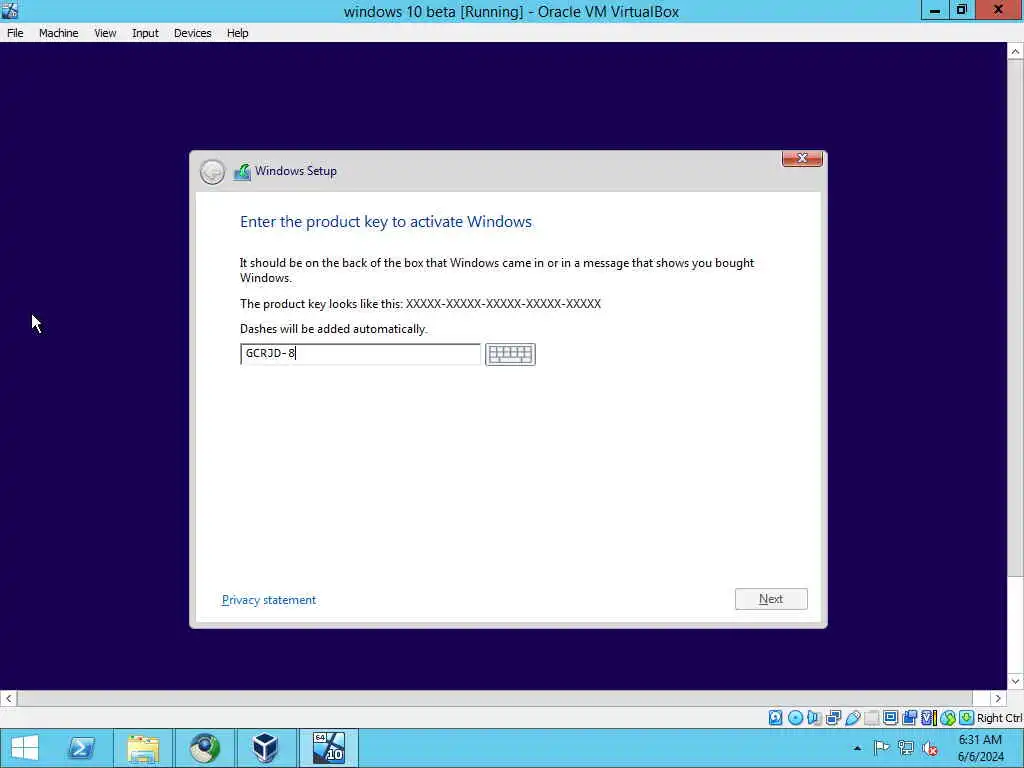Click the USB devices status icon
This screenshot has width=1024, height=768.
pyautogui.click(x=853, y=718)
